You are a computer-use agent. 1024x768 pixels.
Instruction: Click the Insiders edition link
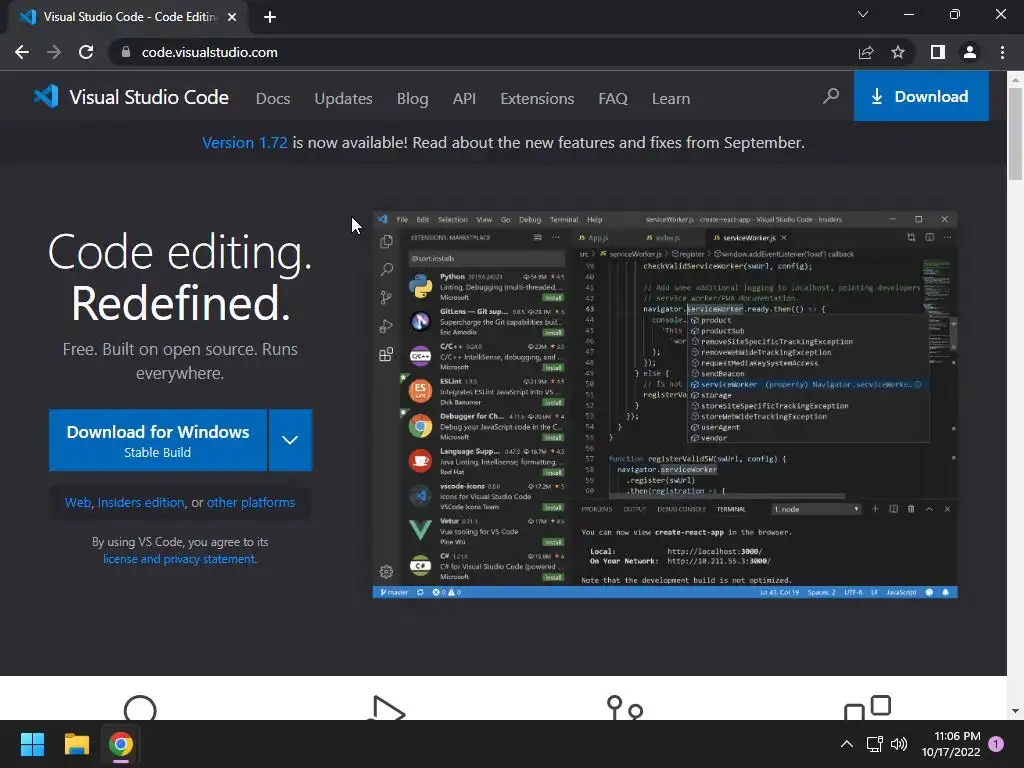(141, 502)
